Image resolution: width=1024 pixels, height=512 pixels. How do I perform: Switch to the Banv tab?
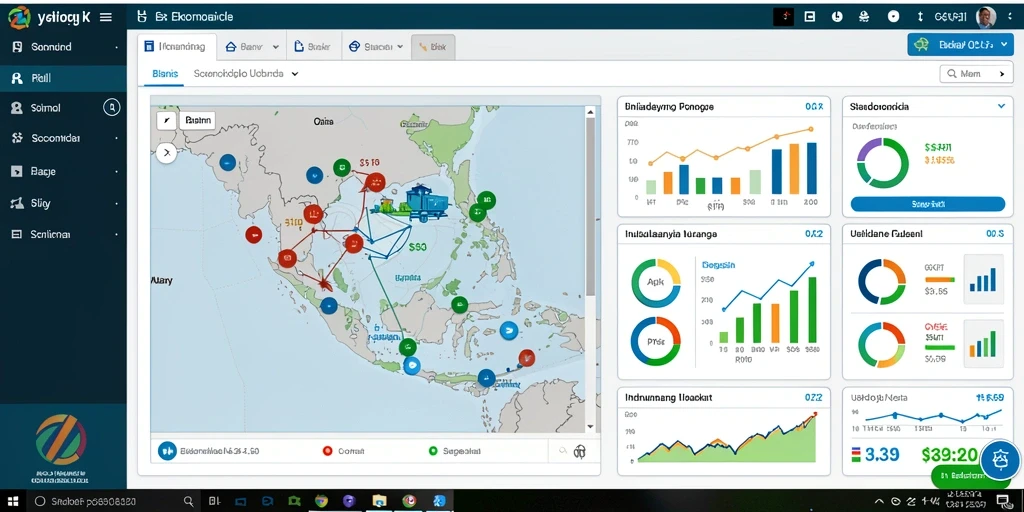click(251, 47)
